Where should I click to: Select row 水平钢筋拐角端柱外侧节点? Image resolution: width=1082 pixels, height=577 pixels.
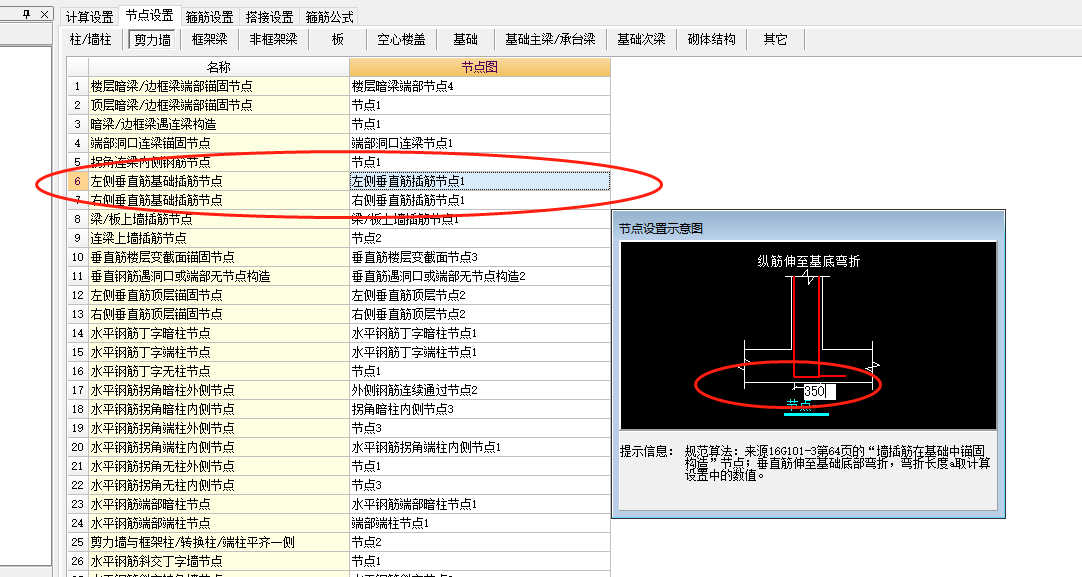point(219,428)
